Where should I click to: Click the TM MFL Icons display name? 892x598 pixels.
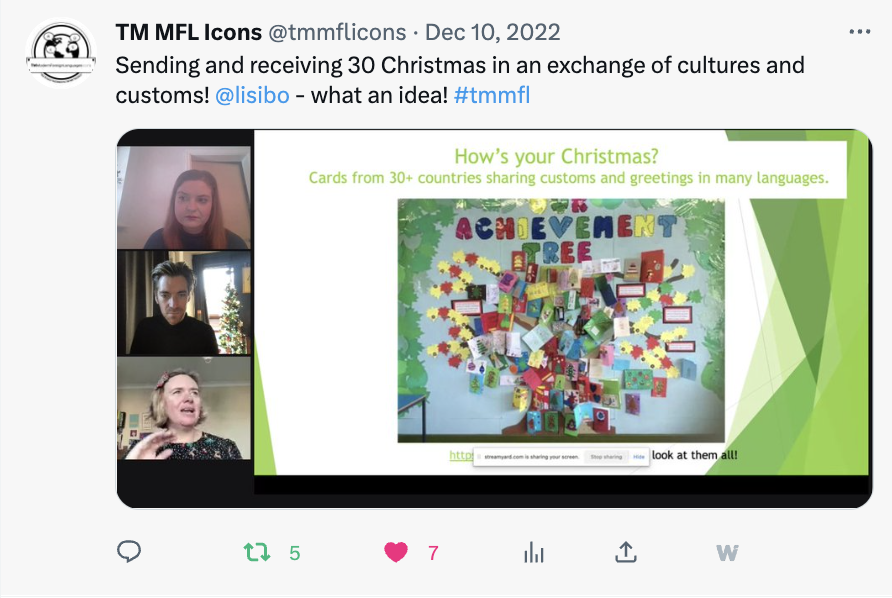pyautogui.click(x=188, y=32)
